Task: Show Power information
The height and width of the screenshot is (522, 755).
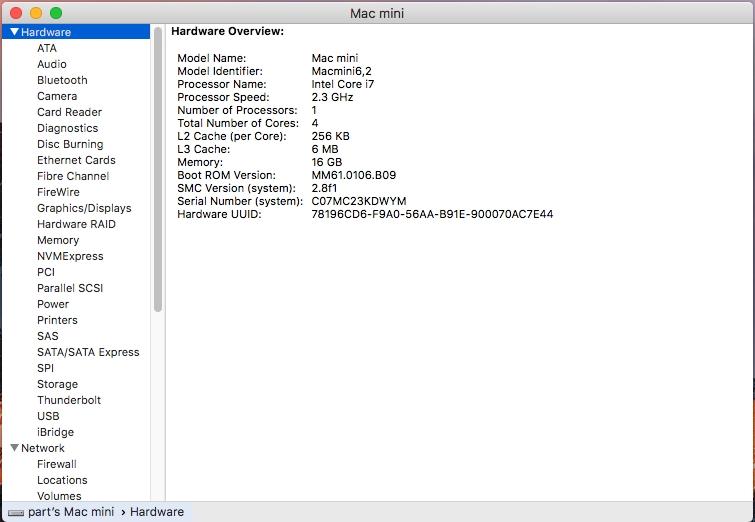Action: pyautogui.click(x=53, y=304)
